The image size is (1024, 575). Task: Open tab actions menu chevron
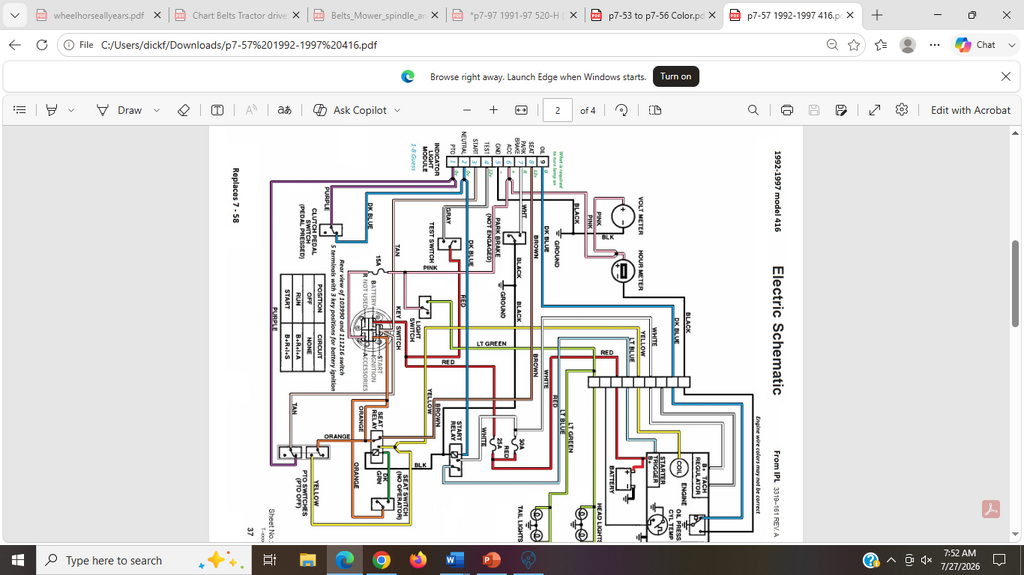point(14,15)
